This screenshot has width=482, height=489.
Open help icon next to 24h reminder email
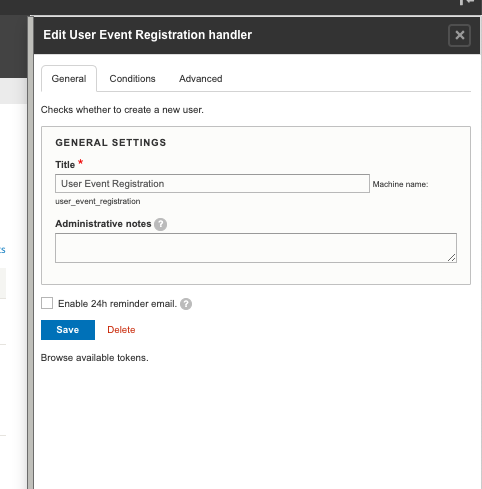186,304
